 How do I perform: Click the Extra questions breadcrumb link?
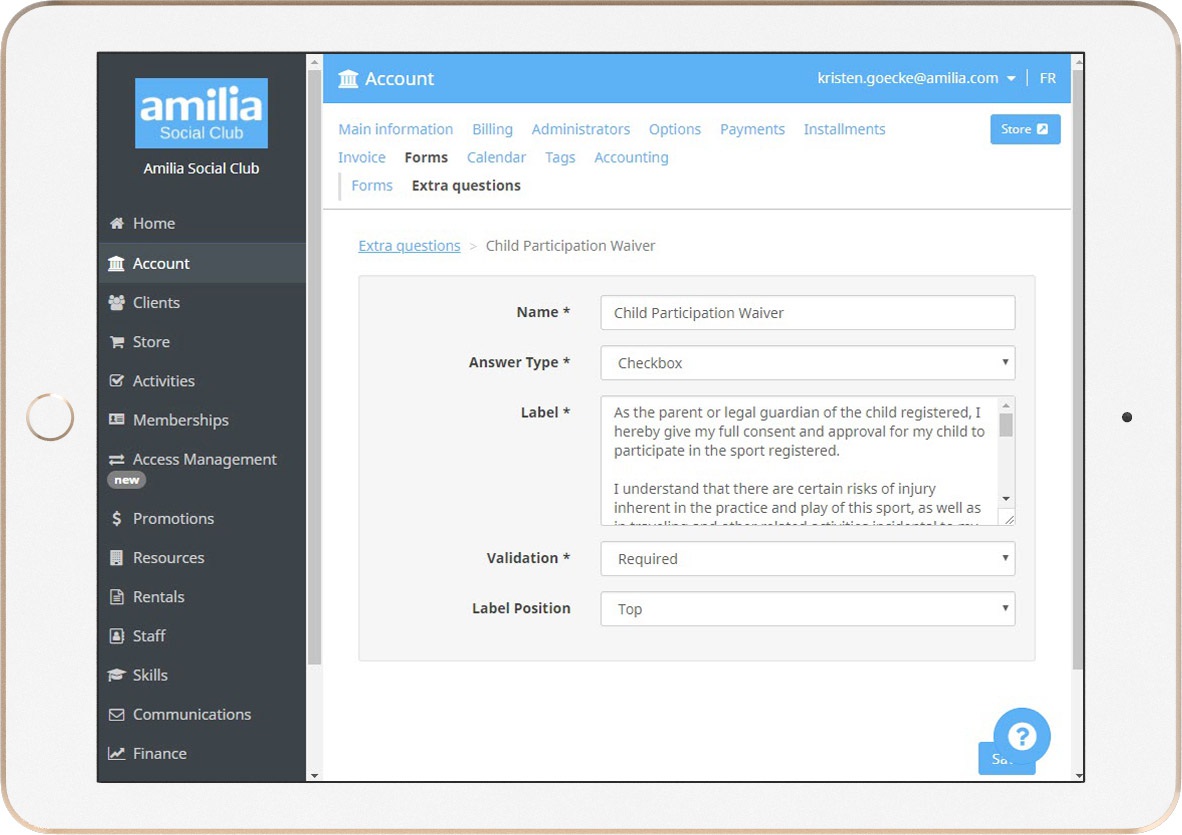(409, 246)
